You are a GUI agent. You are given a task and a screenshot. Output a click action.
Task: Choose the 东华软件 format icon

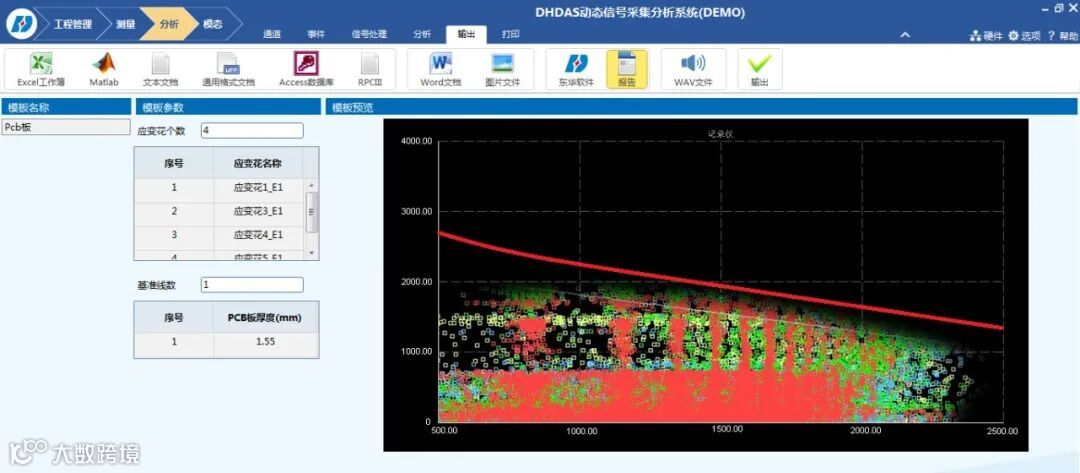click(x=576, y=70)
